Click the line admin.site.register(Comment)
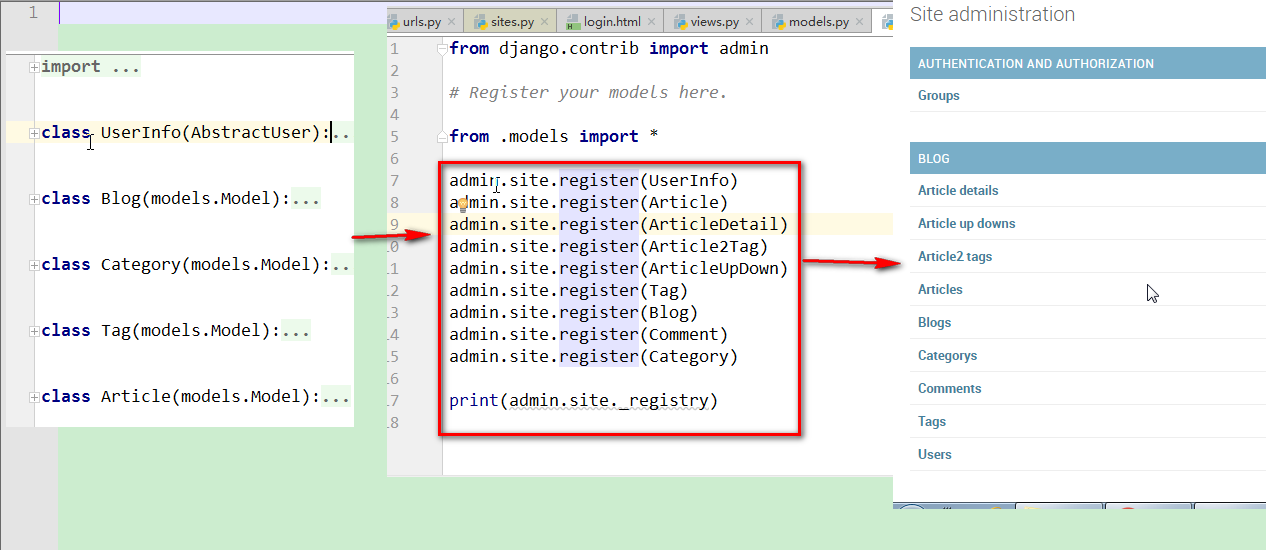 coord(588,335)
